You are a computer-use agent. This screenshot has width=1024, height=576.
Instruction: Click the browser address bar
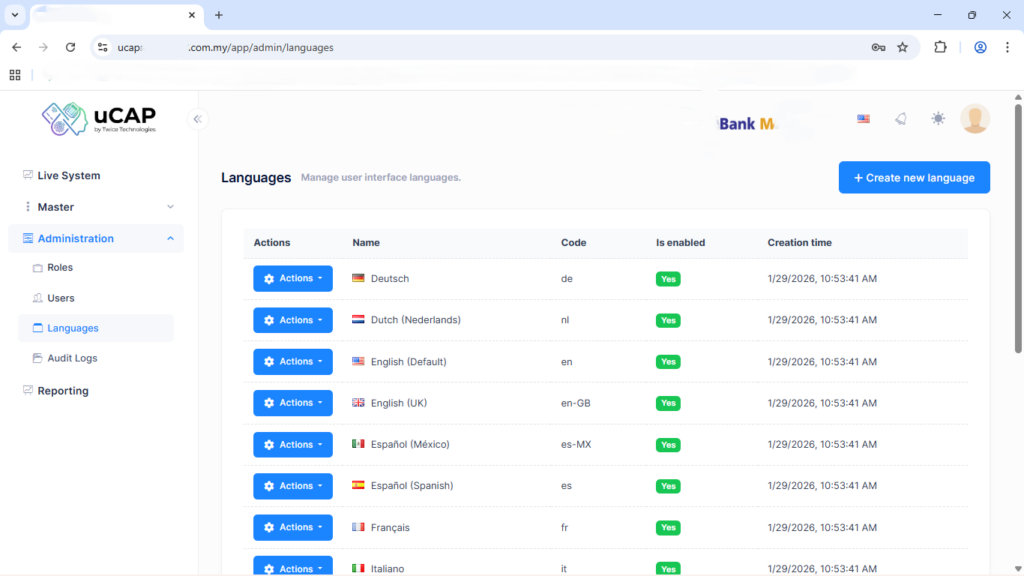[x=480, y=47]
